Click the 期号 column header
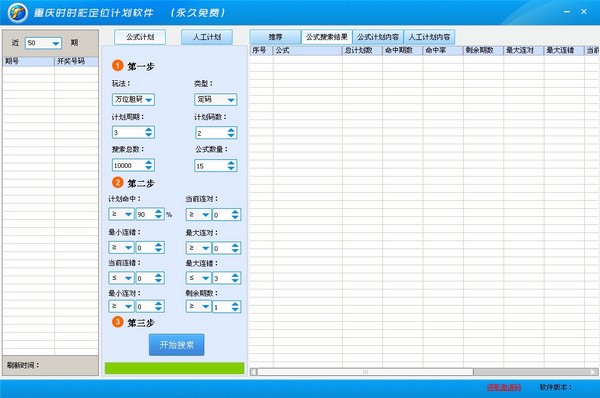The width and height of the screenshot is (600, 398). click(28, 61)
